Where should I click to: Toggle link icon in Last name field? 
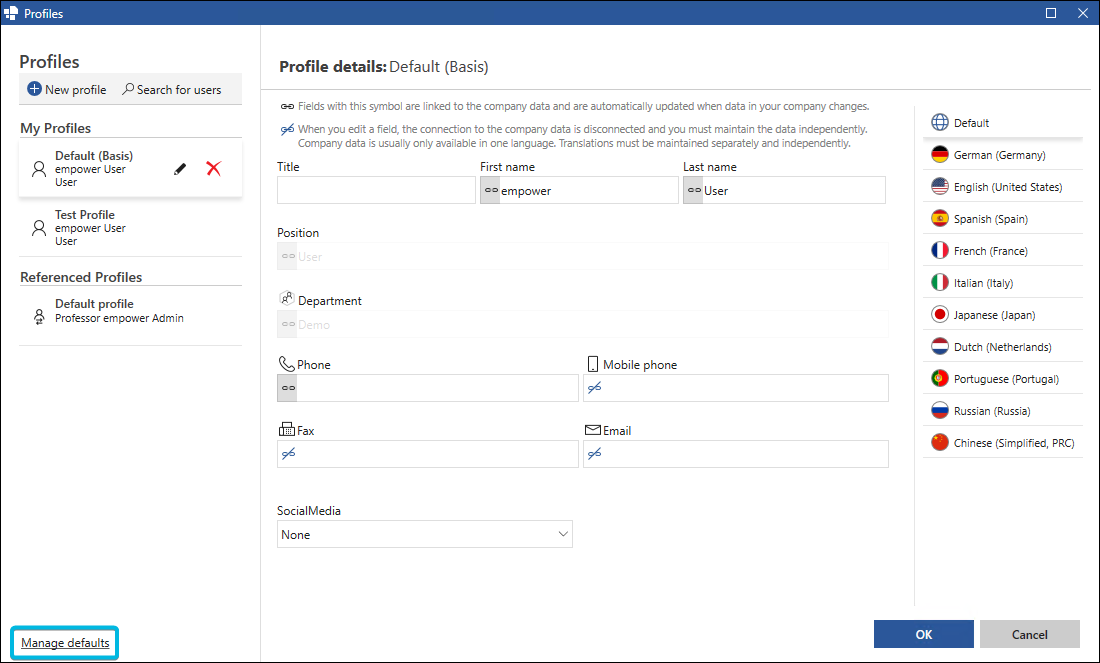coord(694,190)
